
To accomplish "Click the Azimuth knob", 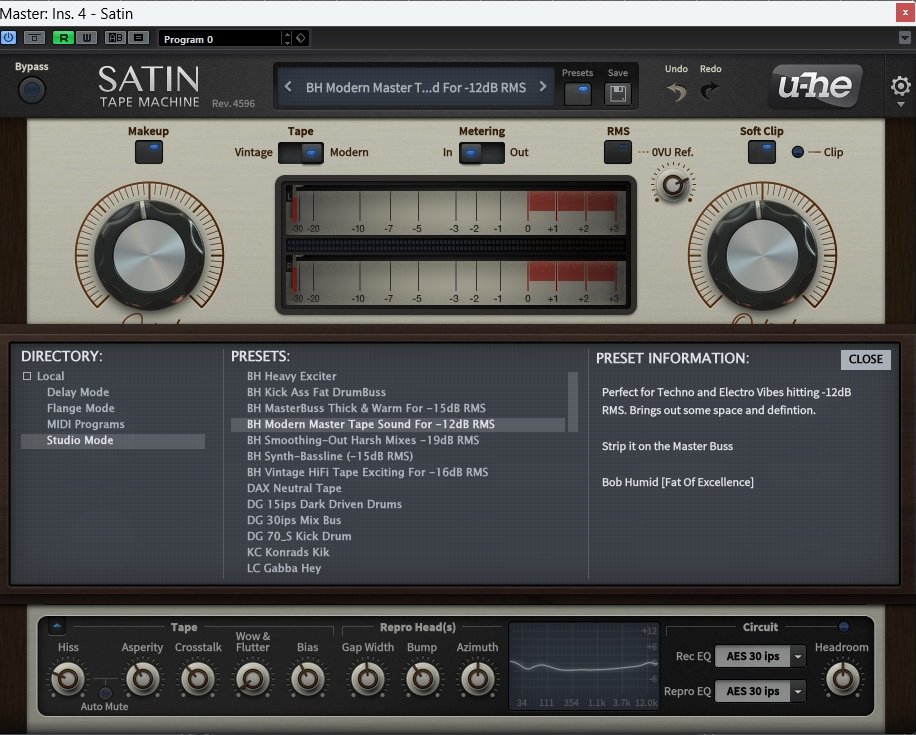I will coord(478,678).
